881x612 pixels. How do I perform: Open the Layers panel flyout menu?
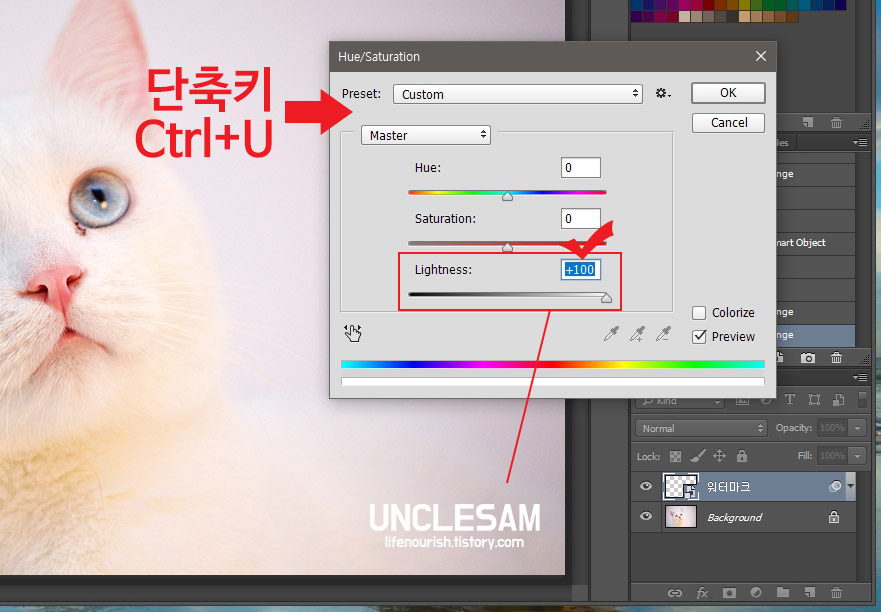tap(860, 377)
